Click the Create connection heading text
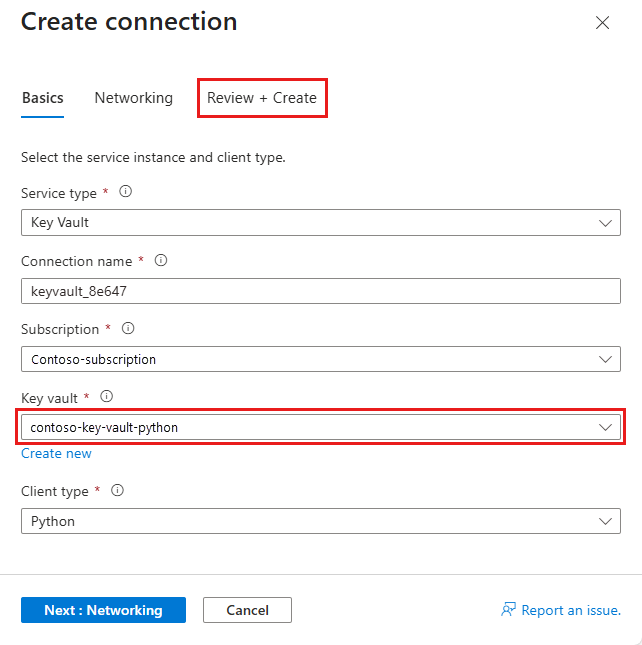The width and height of the screenshot is (642, 645). [129, 21]
